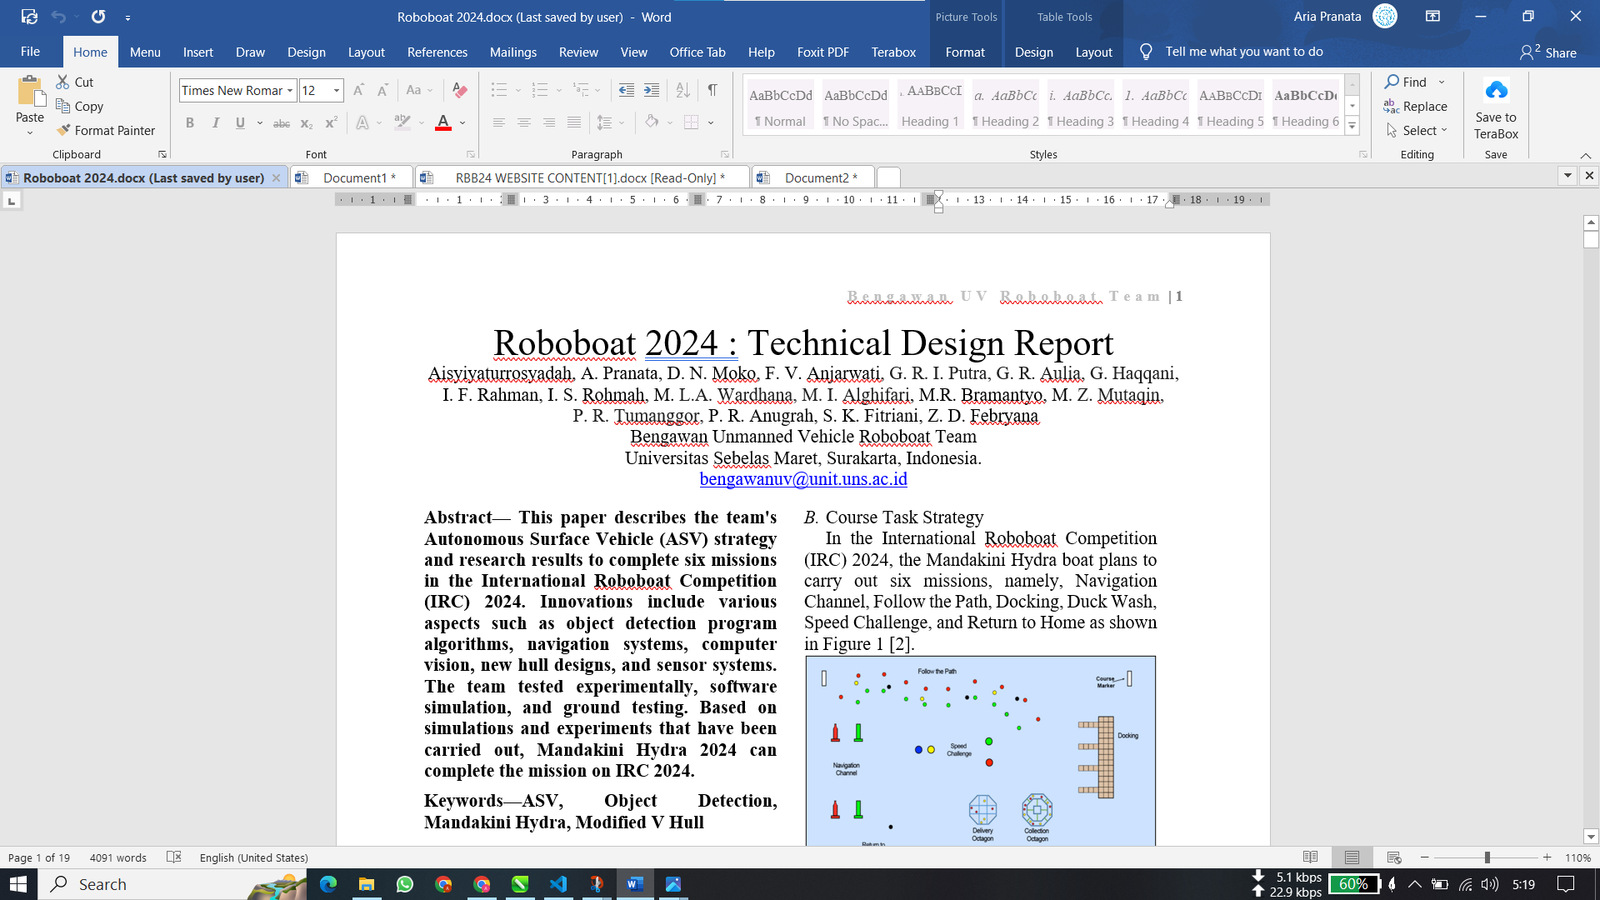This screenshot has height=900, width=1600.
Task: Open the font name dropdown
Action: coord(290,91)
